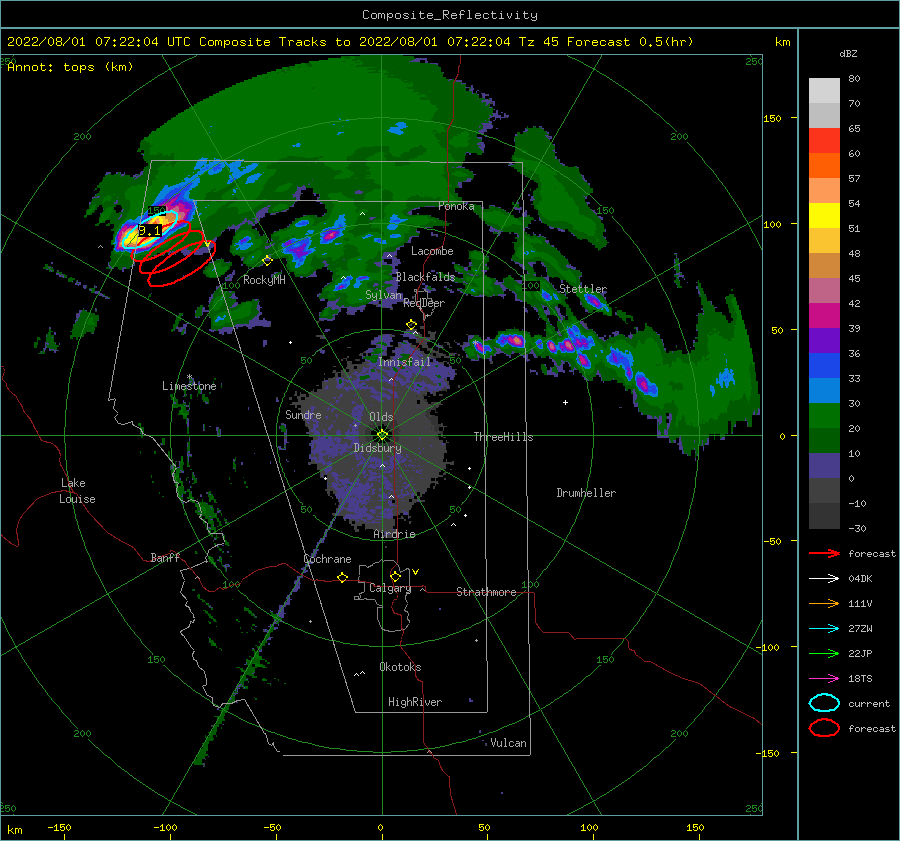Click the red forecast ellipses near RockyMH

174,254
